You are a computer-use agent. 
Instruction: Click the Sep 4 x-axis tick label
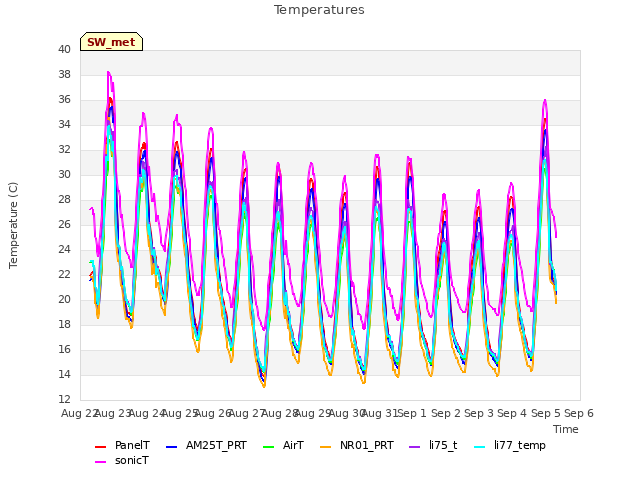click(512, 413)
